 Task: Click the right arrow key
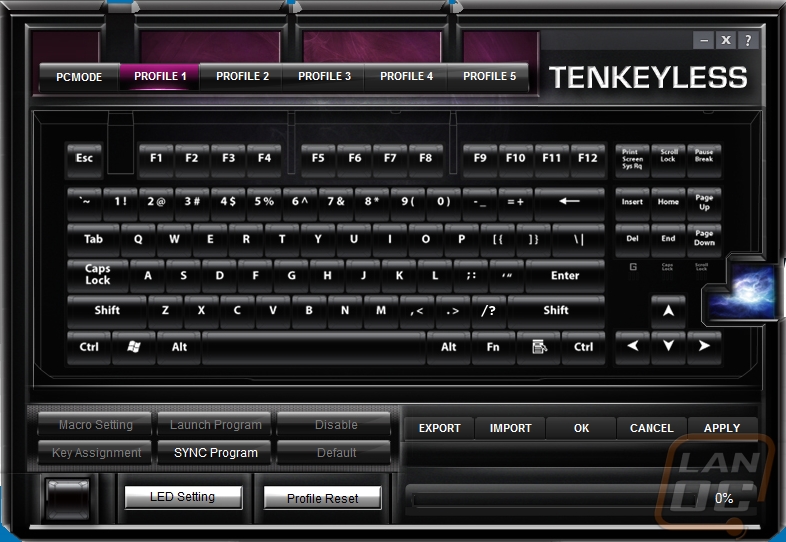click(x=704, y=347)
